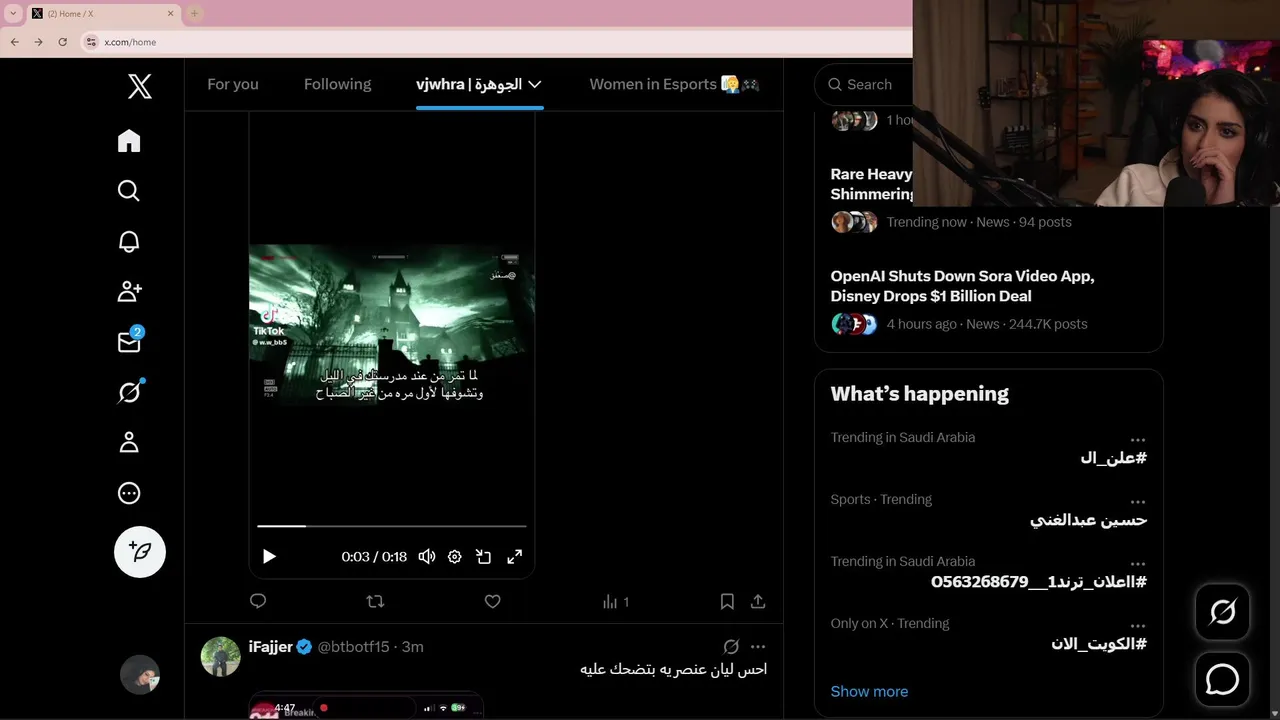Open options for حسين عبدالغني trend

[x=1138, y=502]
